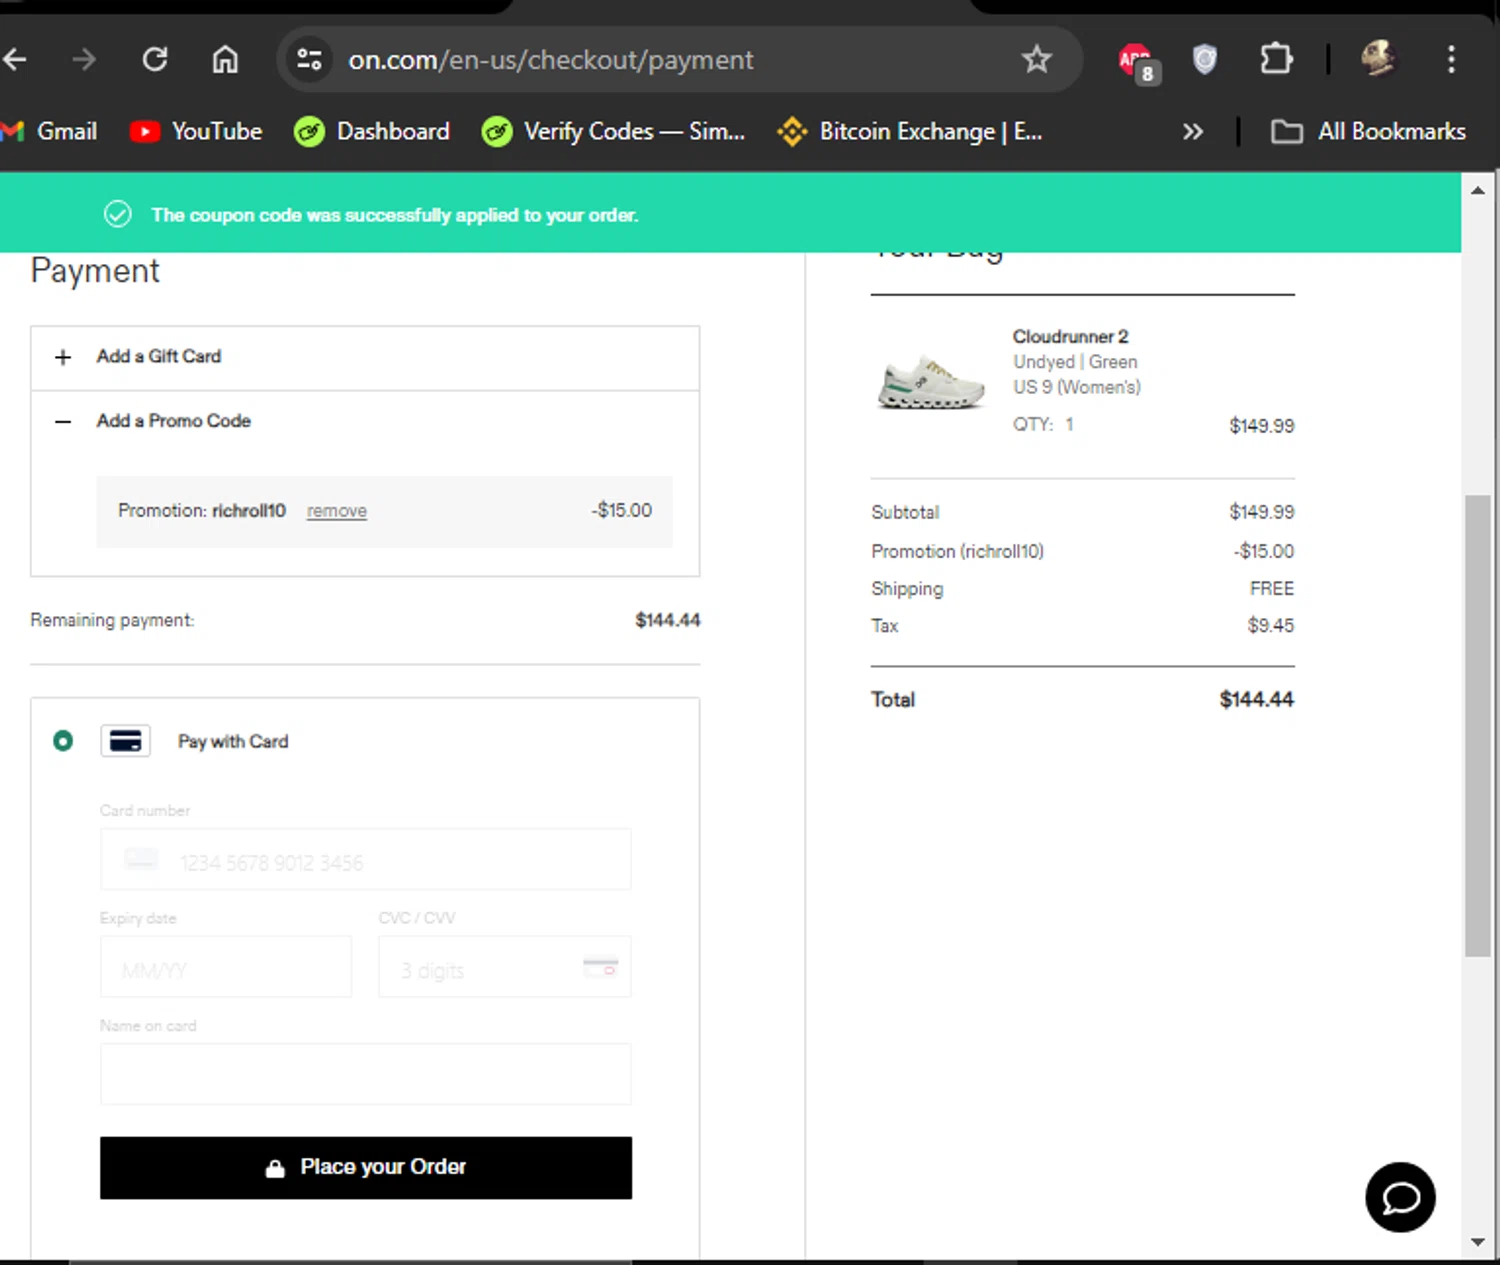
Task: Bookmark this page with the star icon
Action: click(x=1037, y=60)
